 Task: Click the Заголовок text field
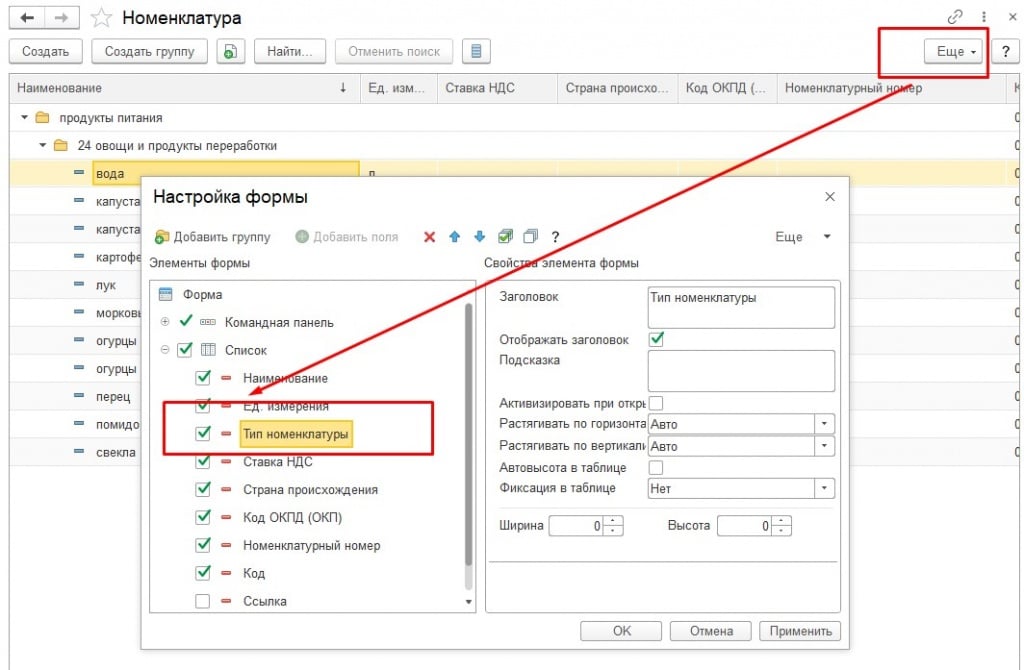(740, 307)
